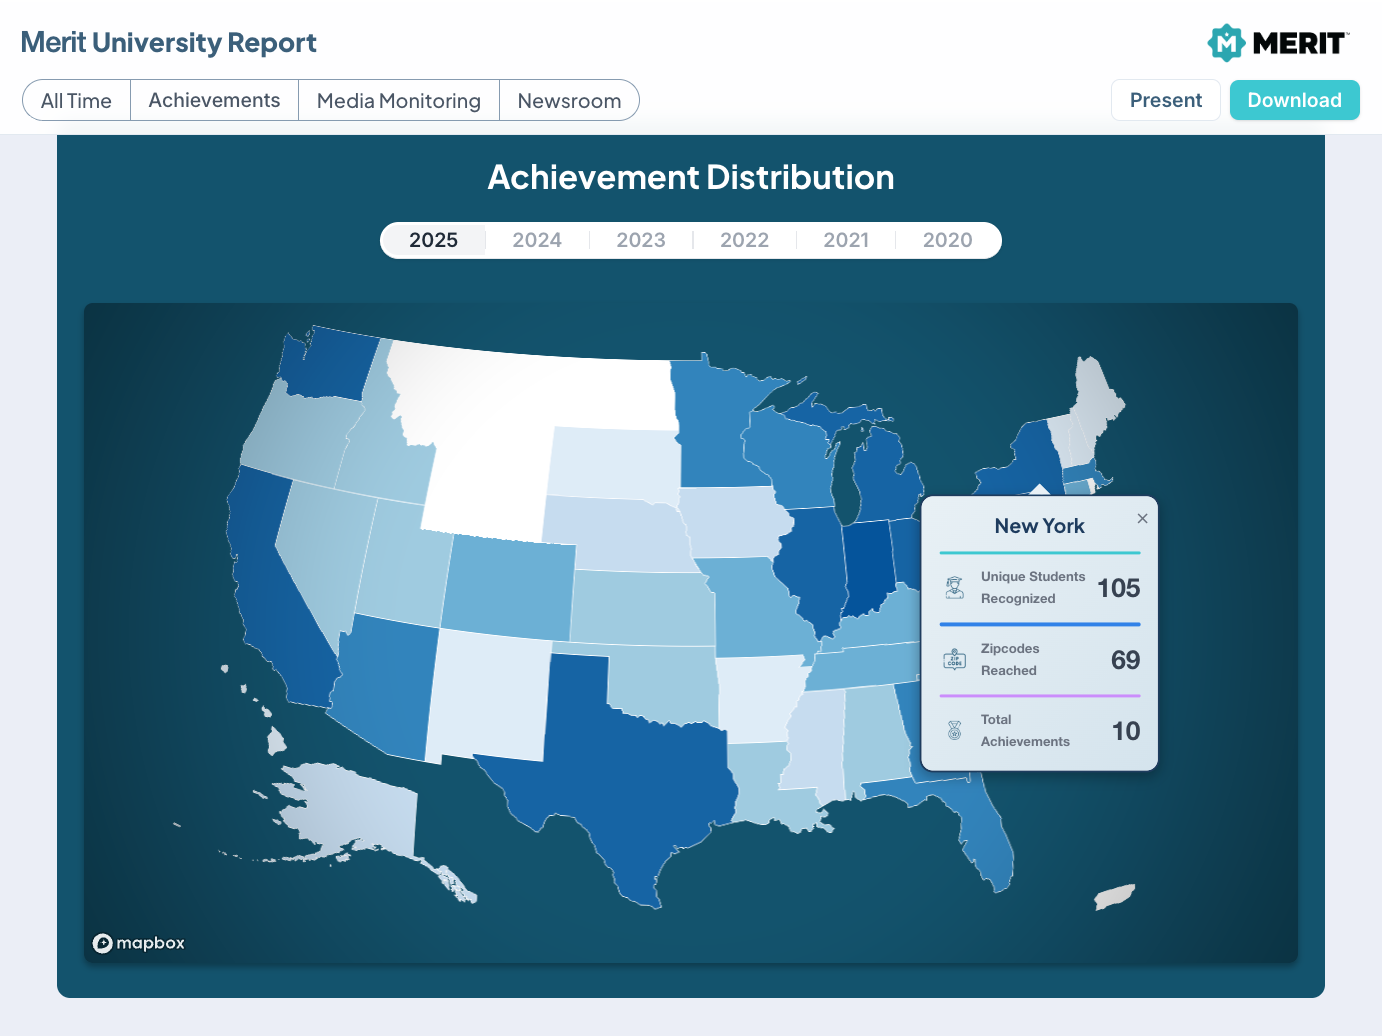Go to the Achievements tab

click(214, 101)
